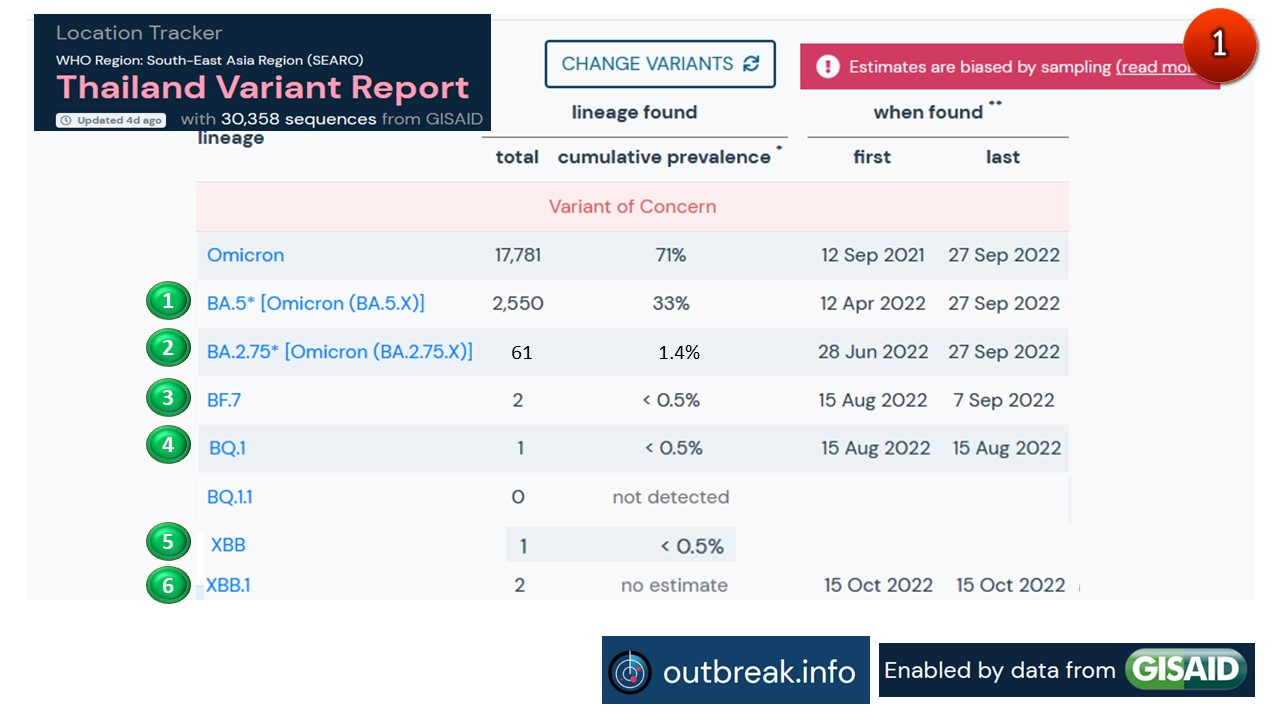Click green badge 2 beside BA.2.75
Image resolution: width=1280 pixels, height=720 pixels.
coord(168,349)
